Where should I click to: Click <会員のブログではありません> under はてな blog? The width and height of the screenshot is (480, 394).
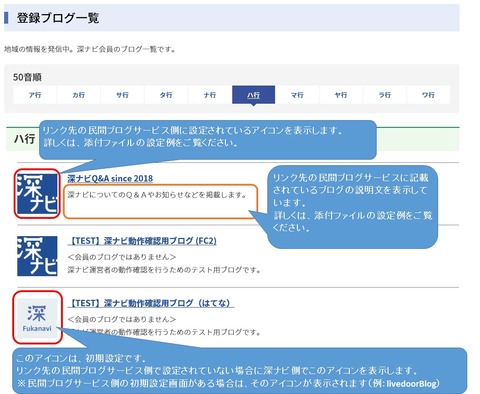122,319
